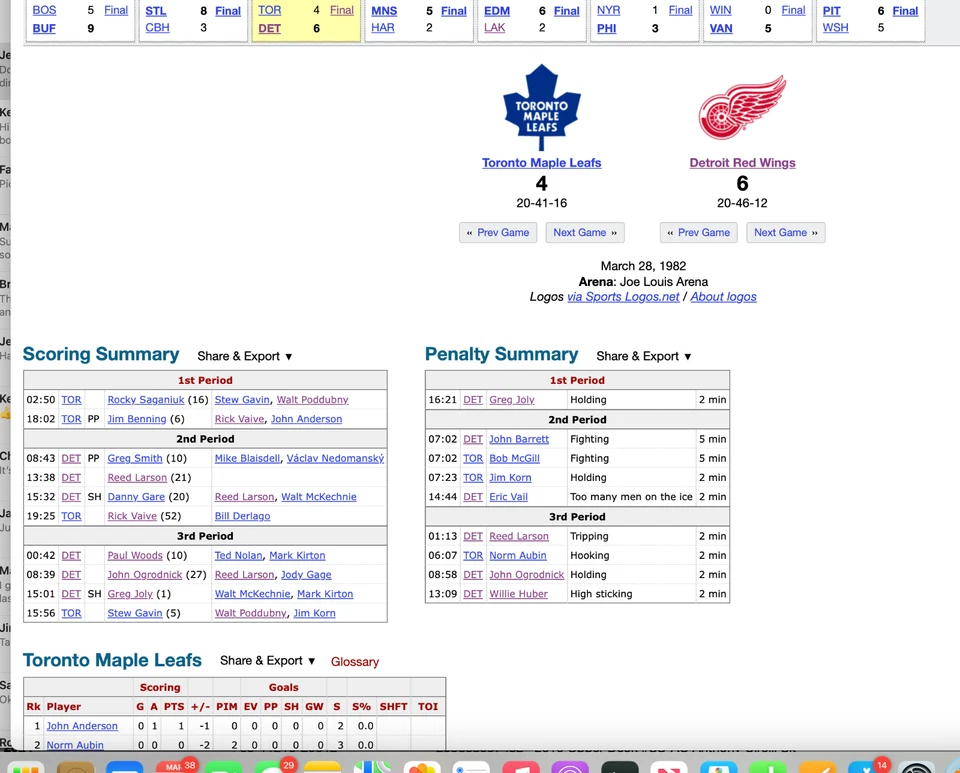Go to Toronto's Next Game
Viewport: 960px width, 773px height.
(x=585, y=233)
